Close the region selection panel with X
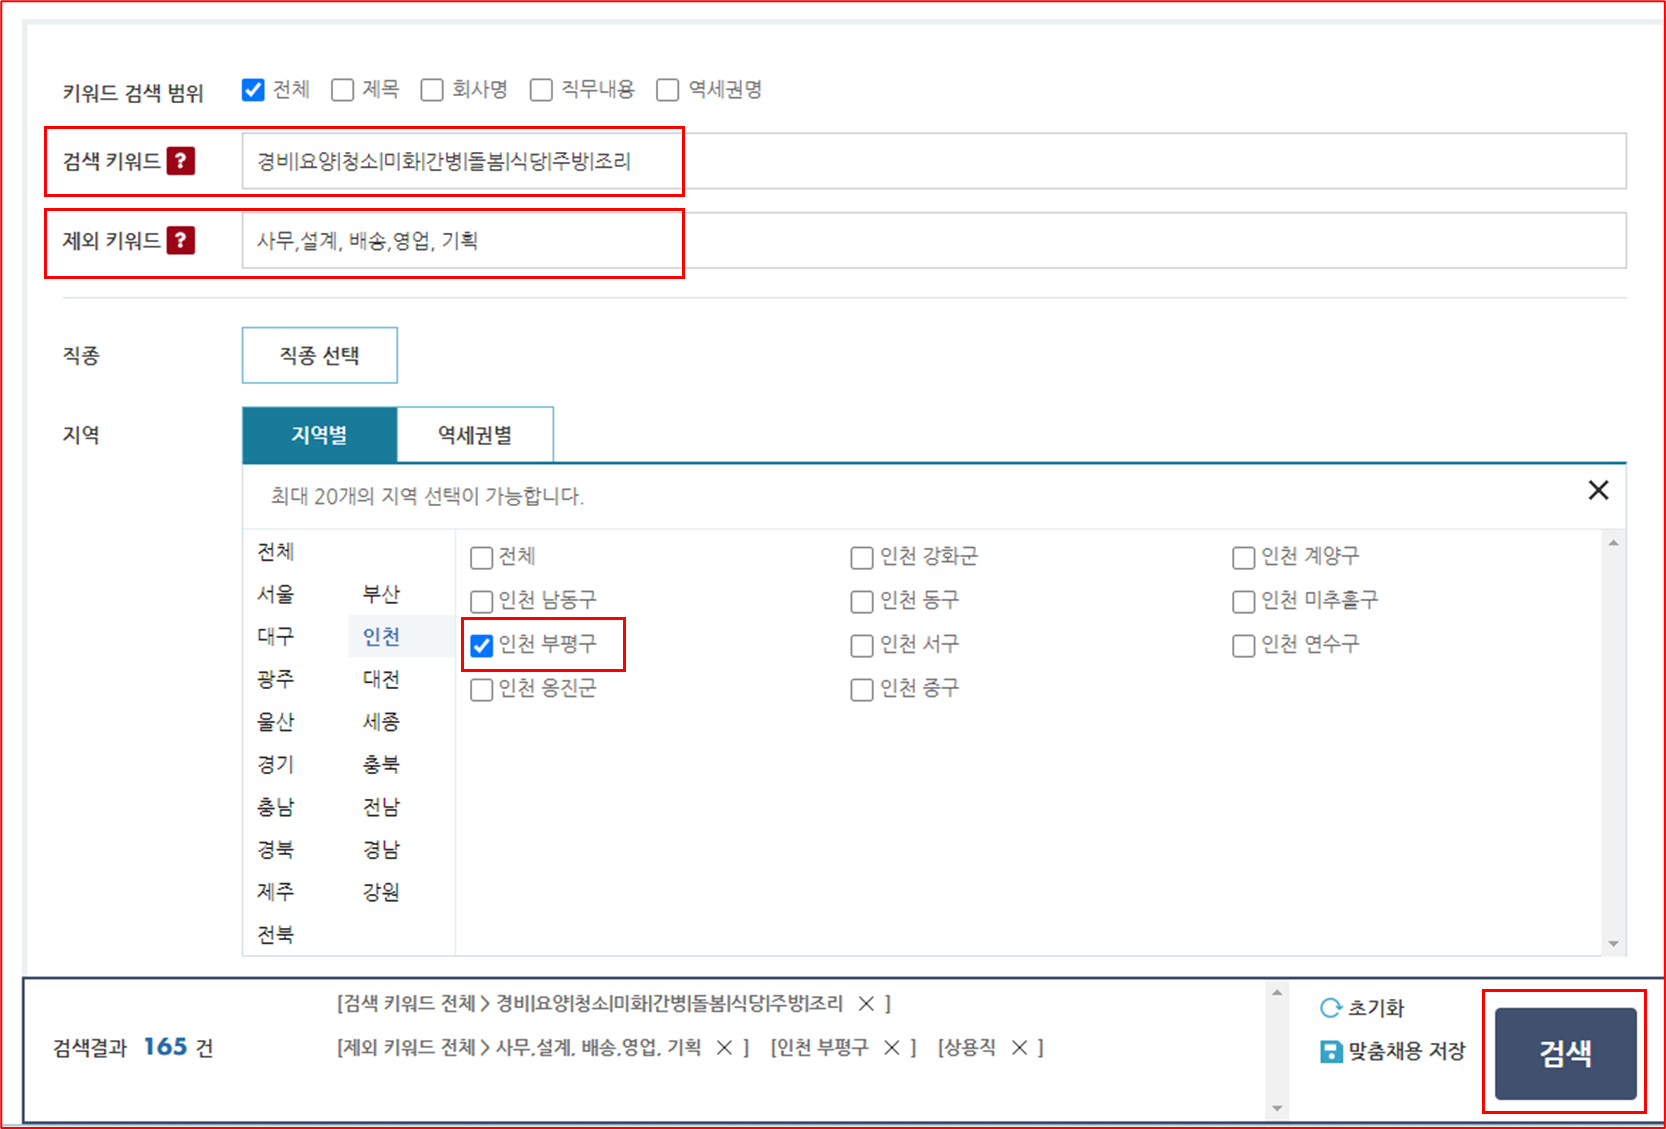This screenshot has height=1129, width=1666. click(x=1598, y=490)
